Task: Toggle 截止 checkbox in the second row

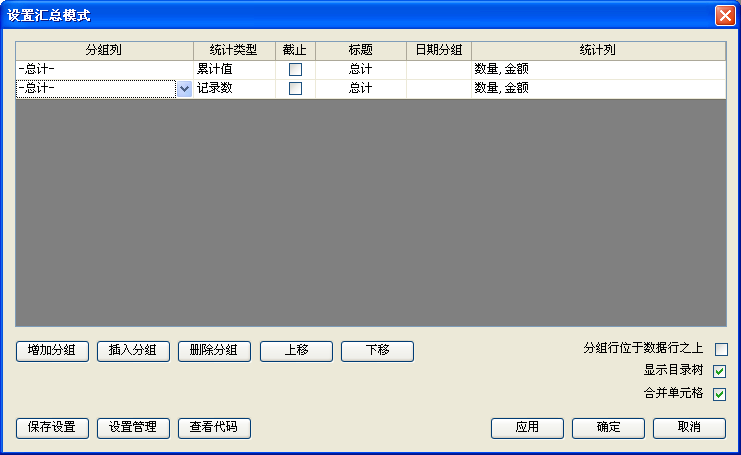Action: coord(295,89)
